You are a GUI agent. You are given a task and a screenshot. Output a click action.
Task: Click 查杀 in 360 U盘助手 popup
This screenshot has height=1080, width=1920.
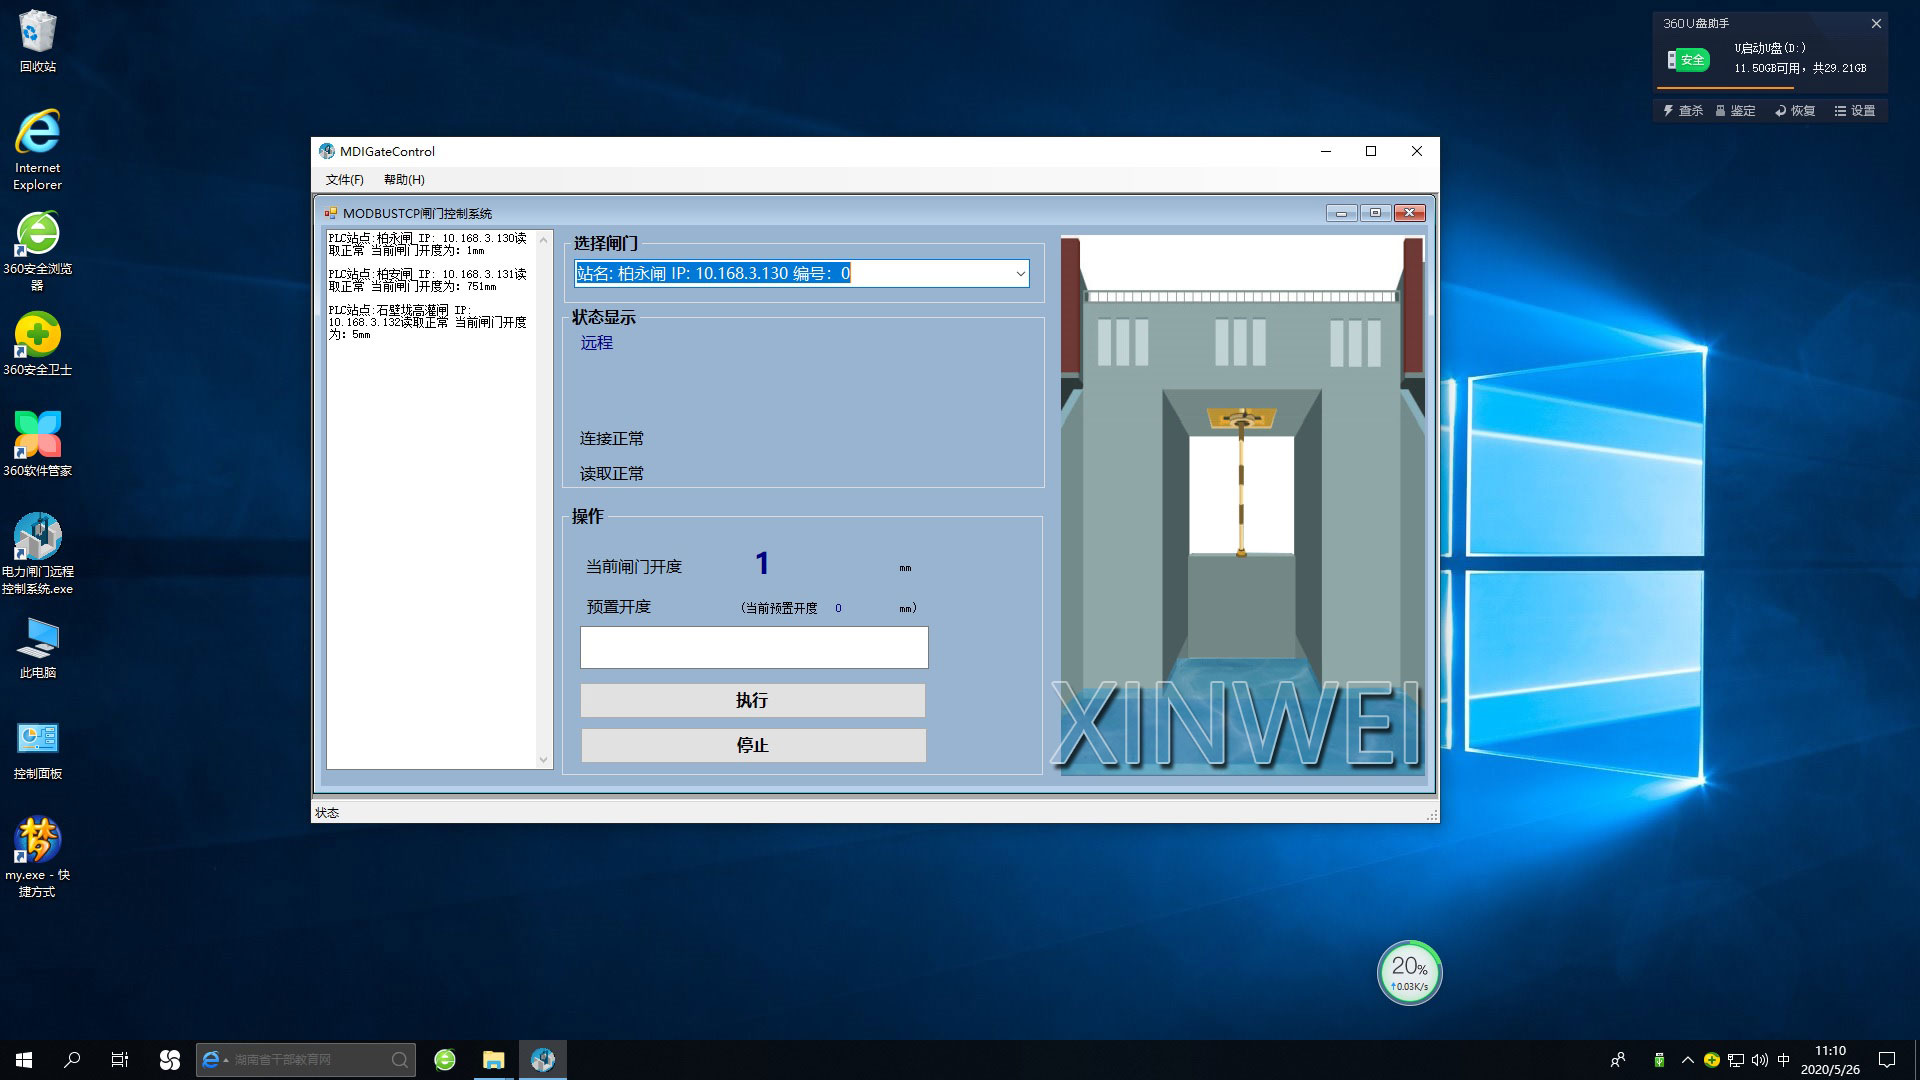click(x=1683, y=111)
